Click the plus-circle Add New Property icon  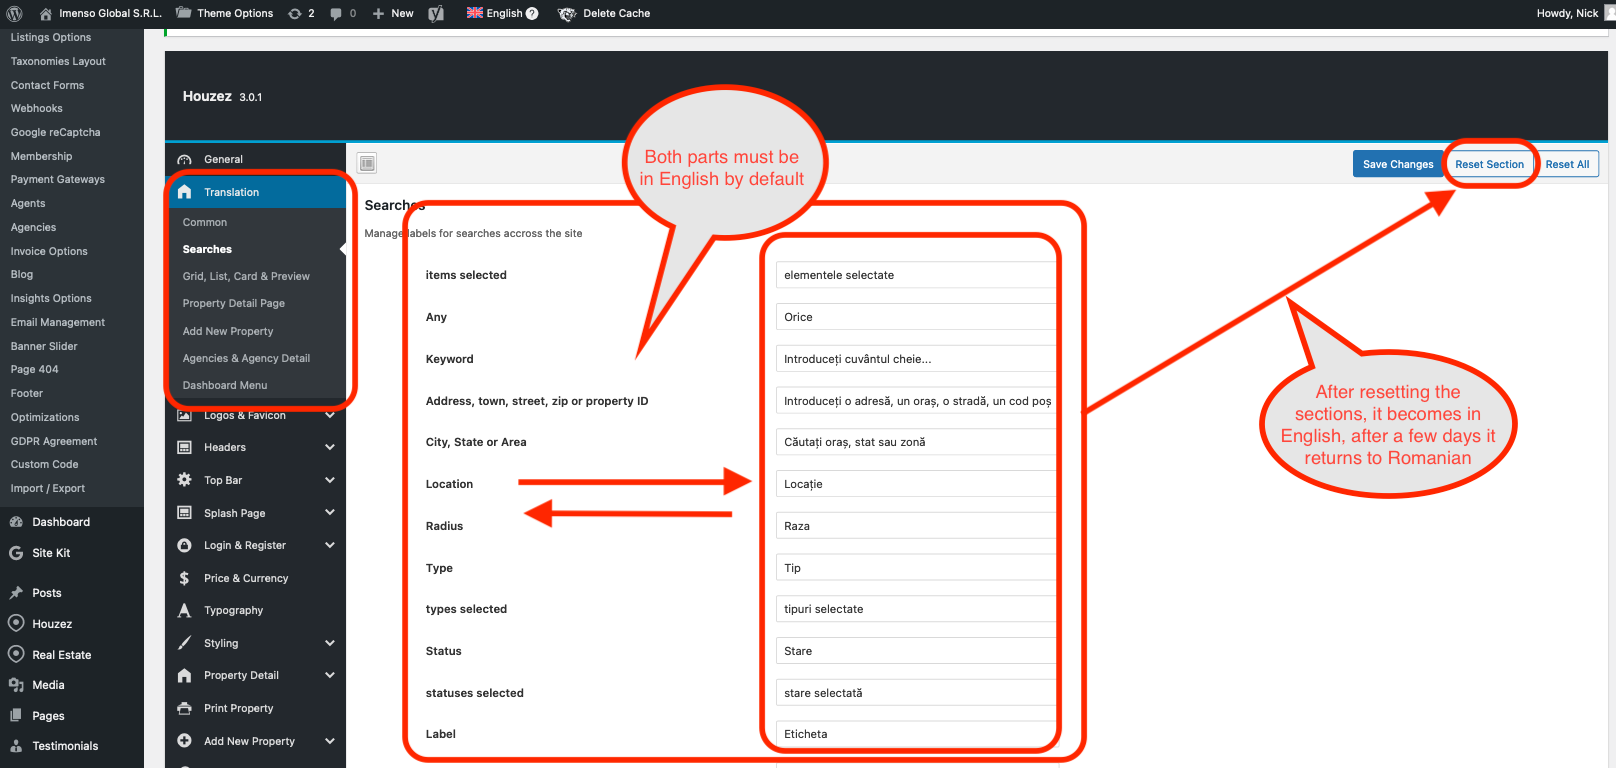pos(184,741)
